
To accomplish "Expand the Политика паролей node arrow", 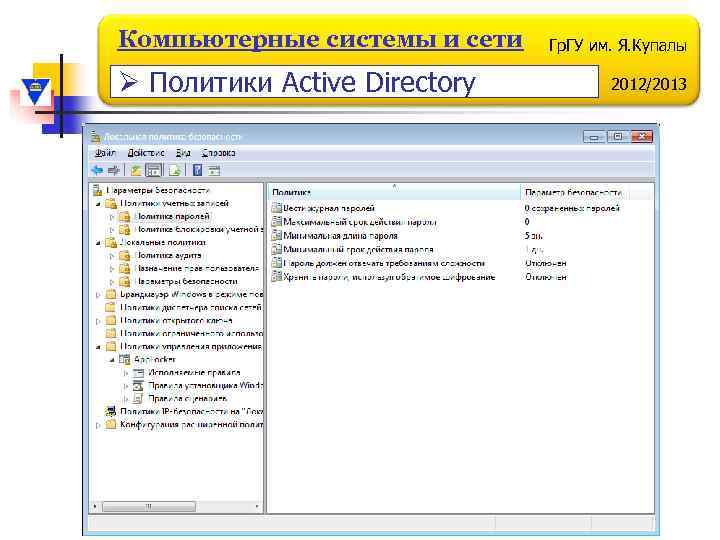I will [x=112, y=217].
